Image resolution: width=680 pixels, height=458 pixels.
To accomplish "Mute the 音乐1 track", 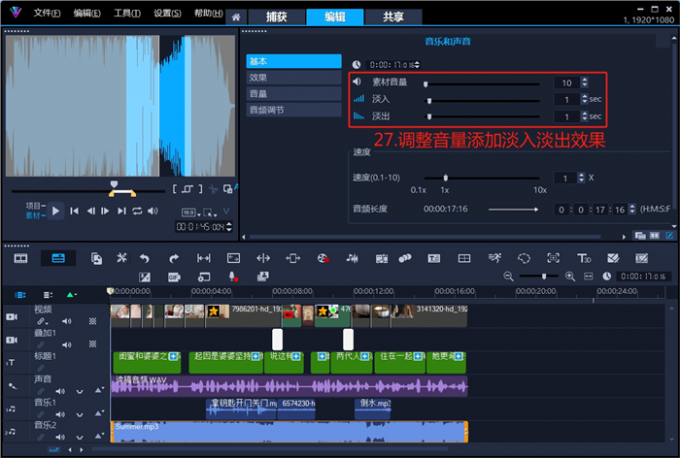I will (x=60, y=414).
